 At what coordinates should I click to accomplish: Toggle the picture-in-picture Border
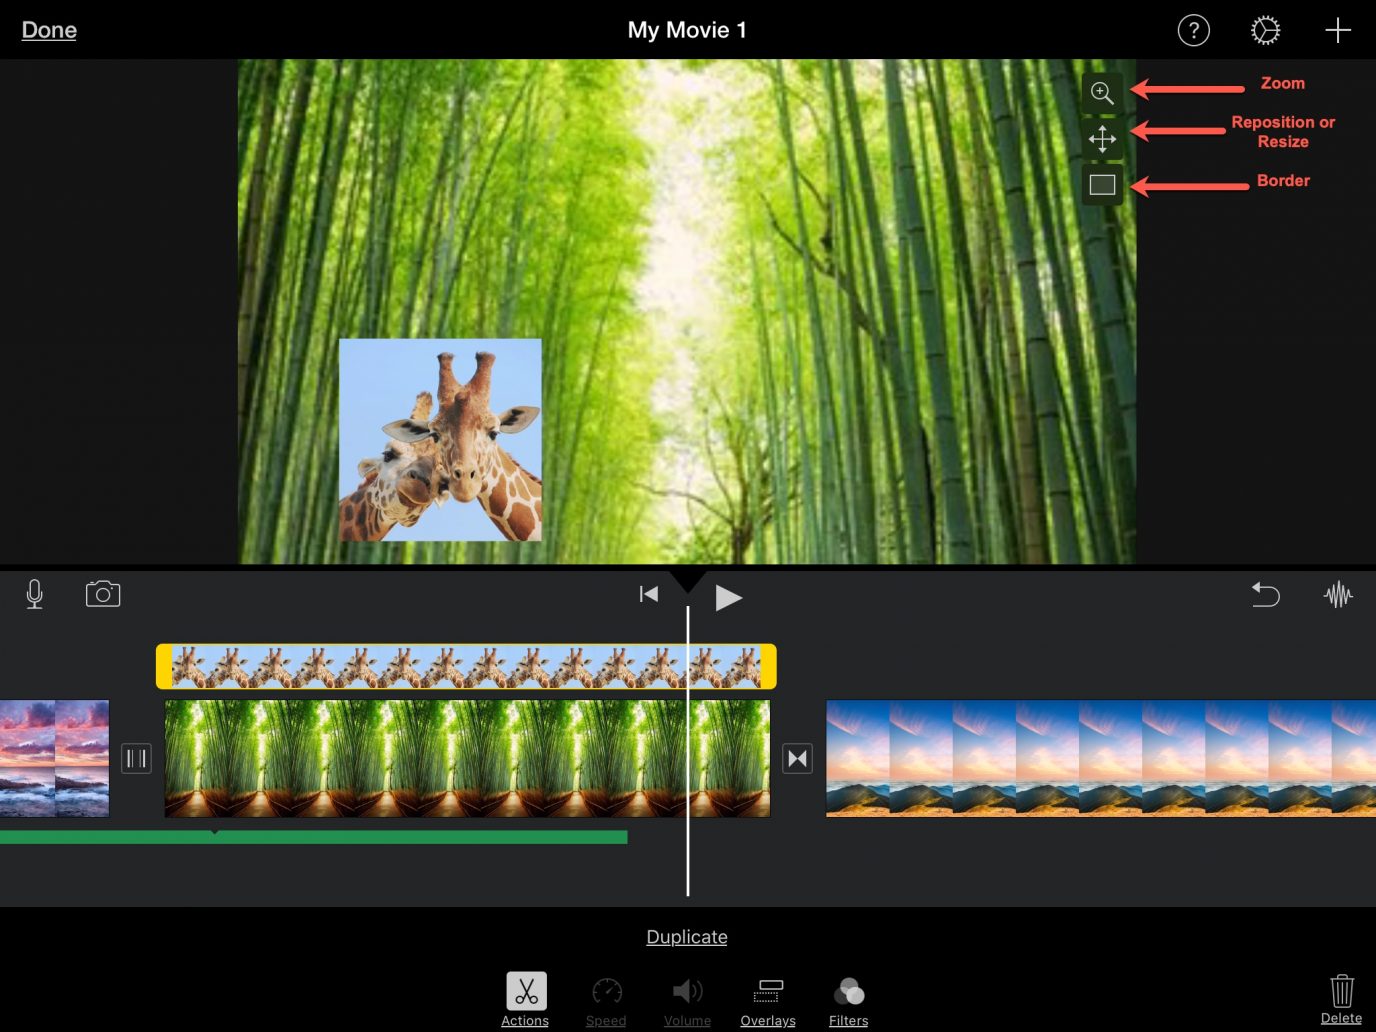point(1101,184)
